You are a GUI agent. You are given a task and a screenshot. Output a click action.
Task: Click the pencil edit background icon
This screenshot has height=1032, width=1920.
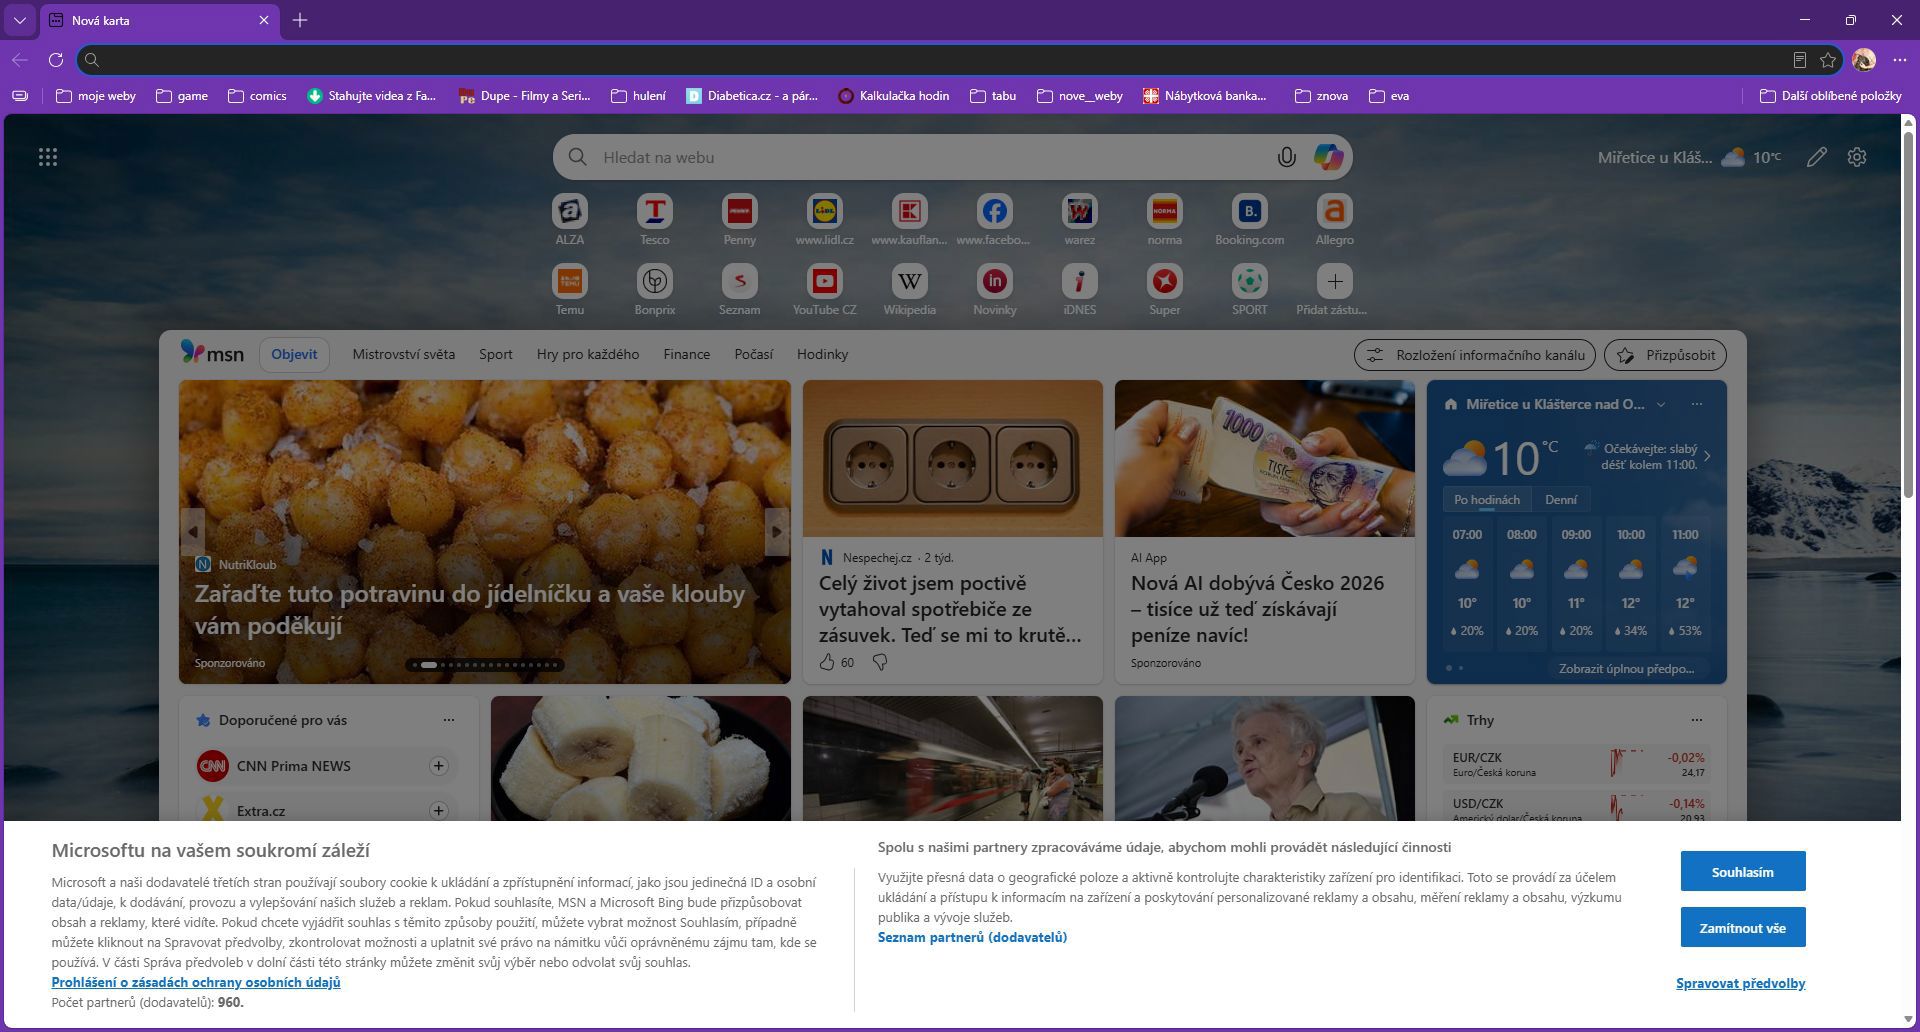(x=1816, y=157)
